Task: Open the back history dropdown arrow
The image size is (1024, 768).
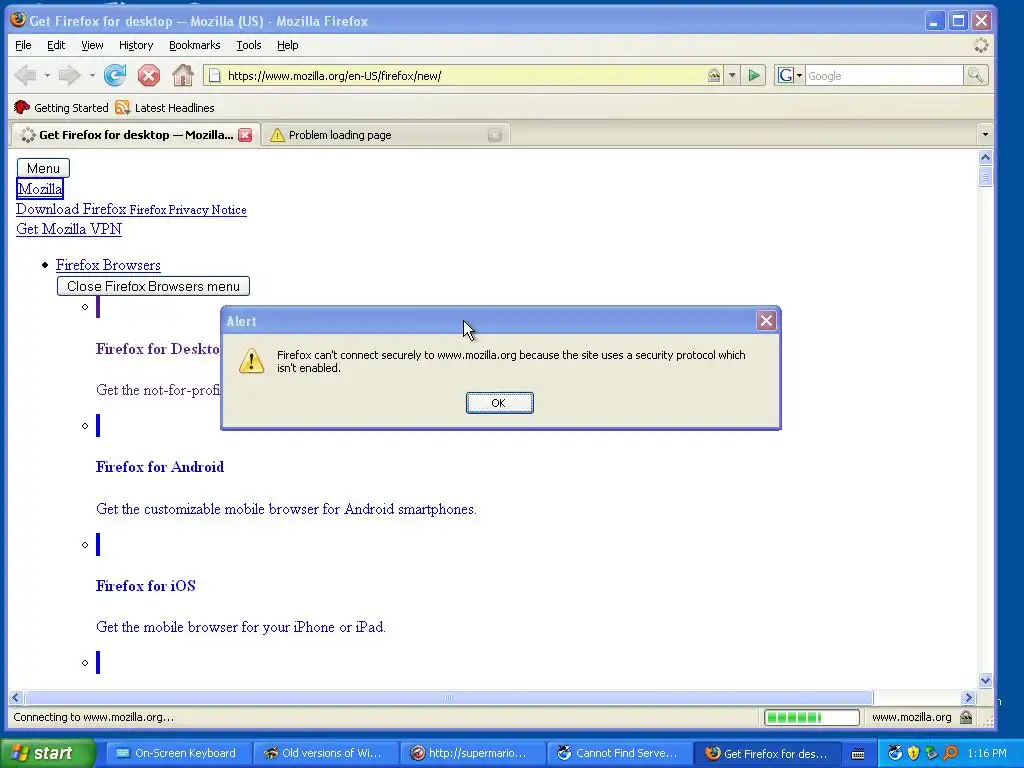Action: 47,76
